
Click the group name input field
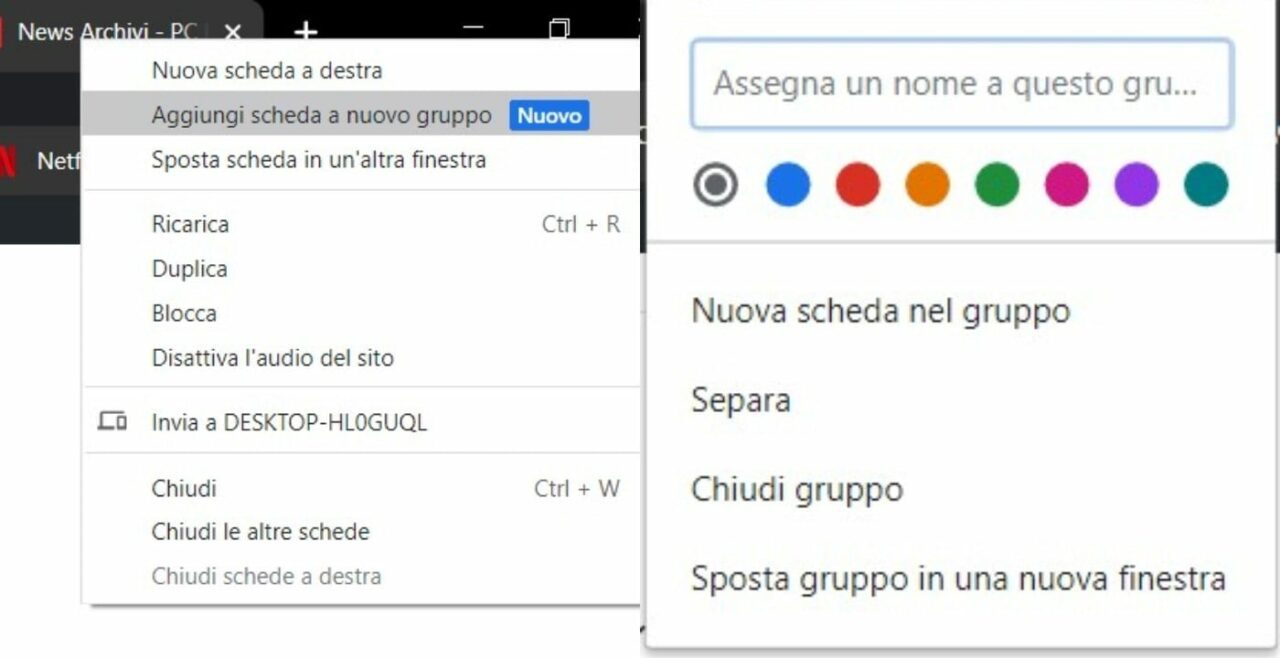[x=961, y=84]
